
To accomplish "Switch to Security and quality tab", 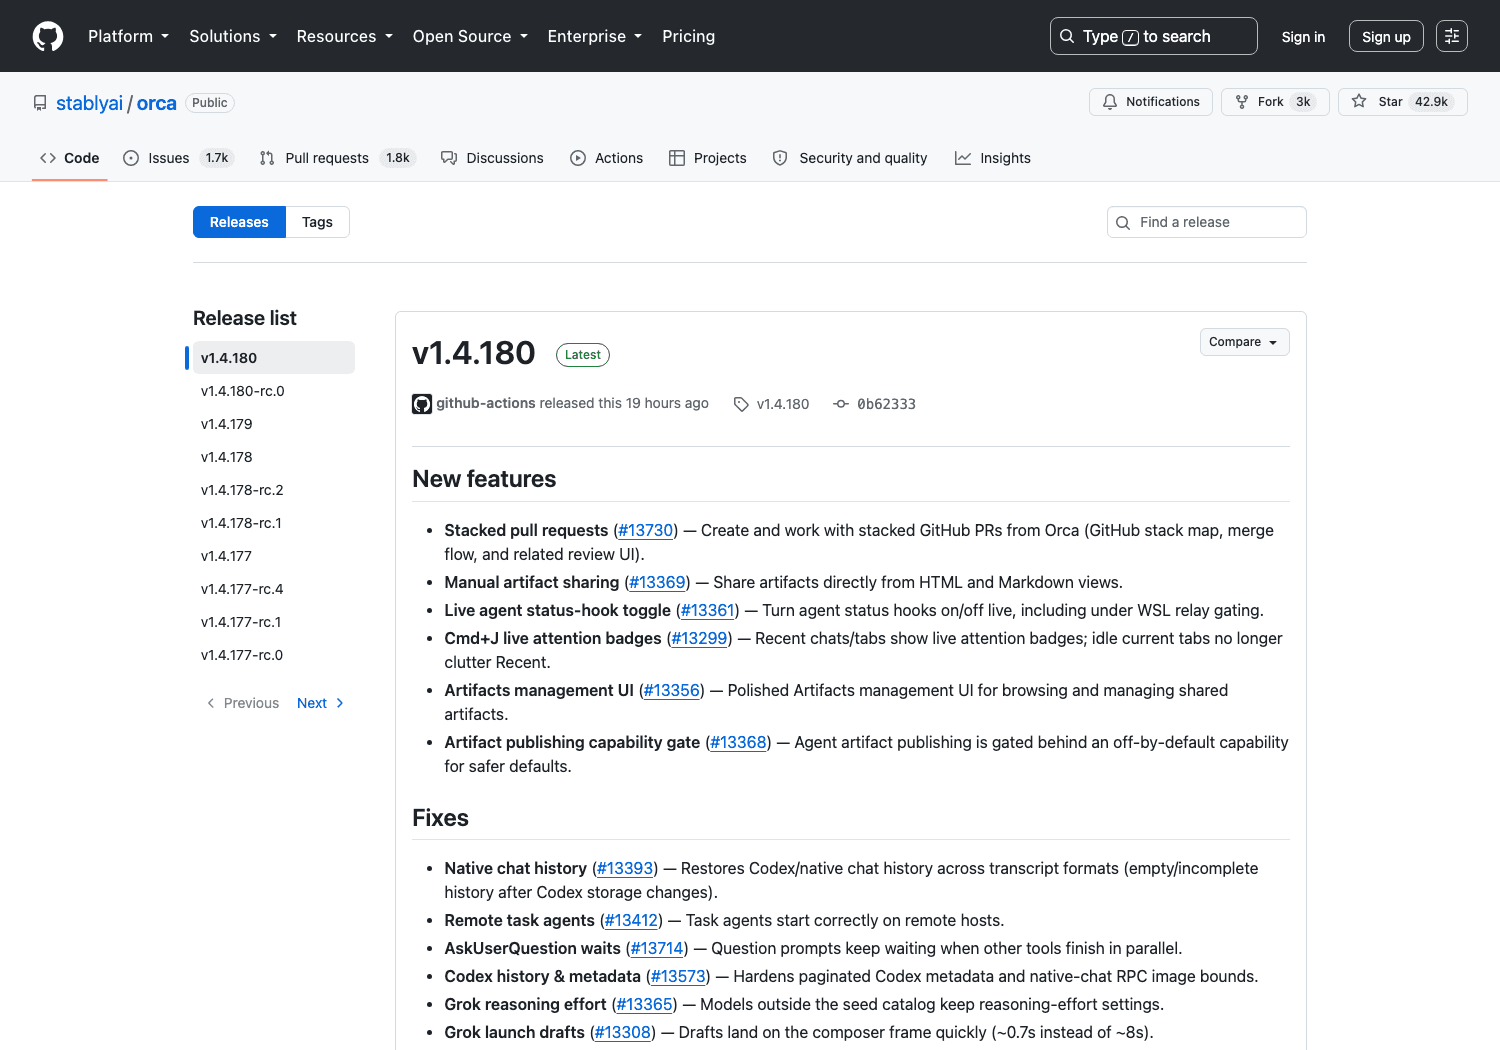I will point(850,158).
